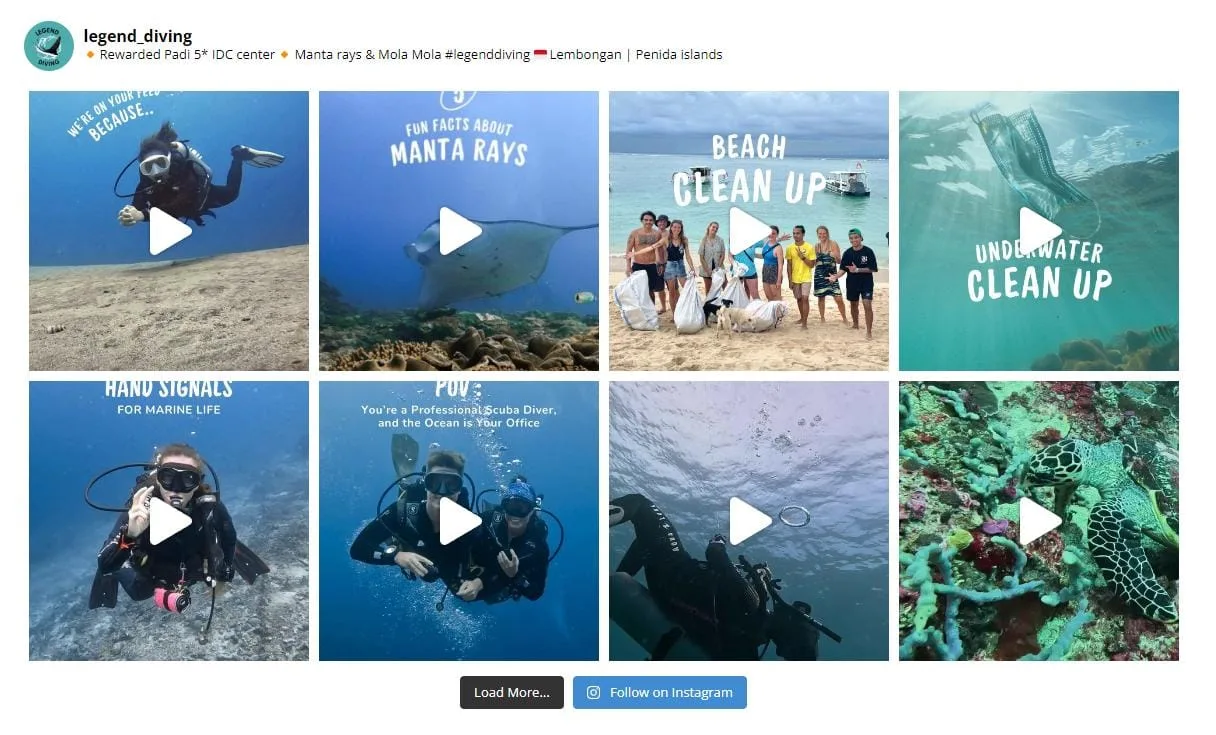This screenshot has width=1216, height=735.
Task: Click Follow on Instagram
Action: point(660,692)
